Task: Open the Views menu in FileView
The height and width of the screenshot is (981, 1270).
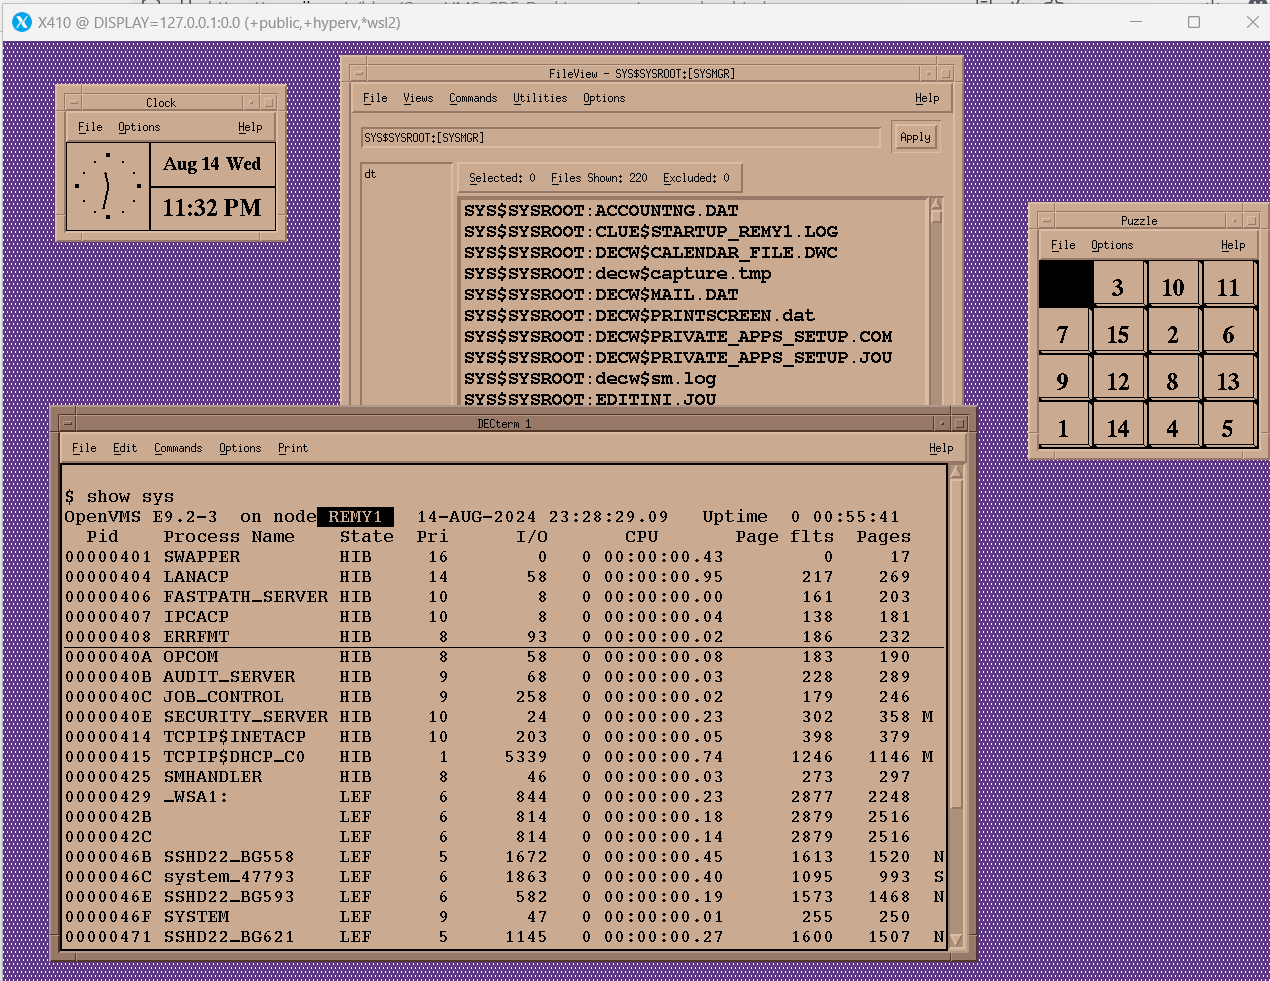Action: point(417,98)
